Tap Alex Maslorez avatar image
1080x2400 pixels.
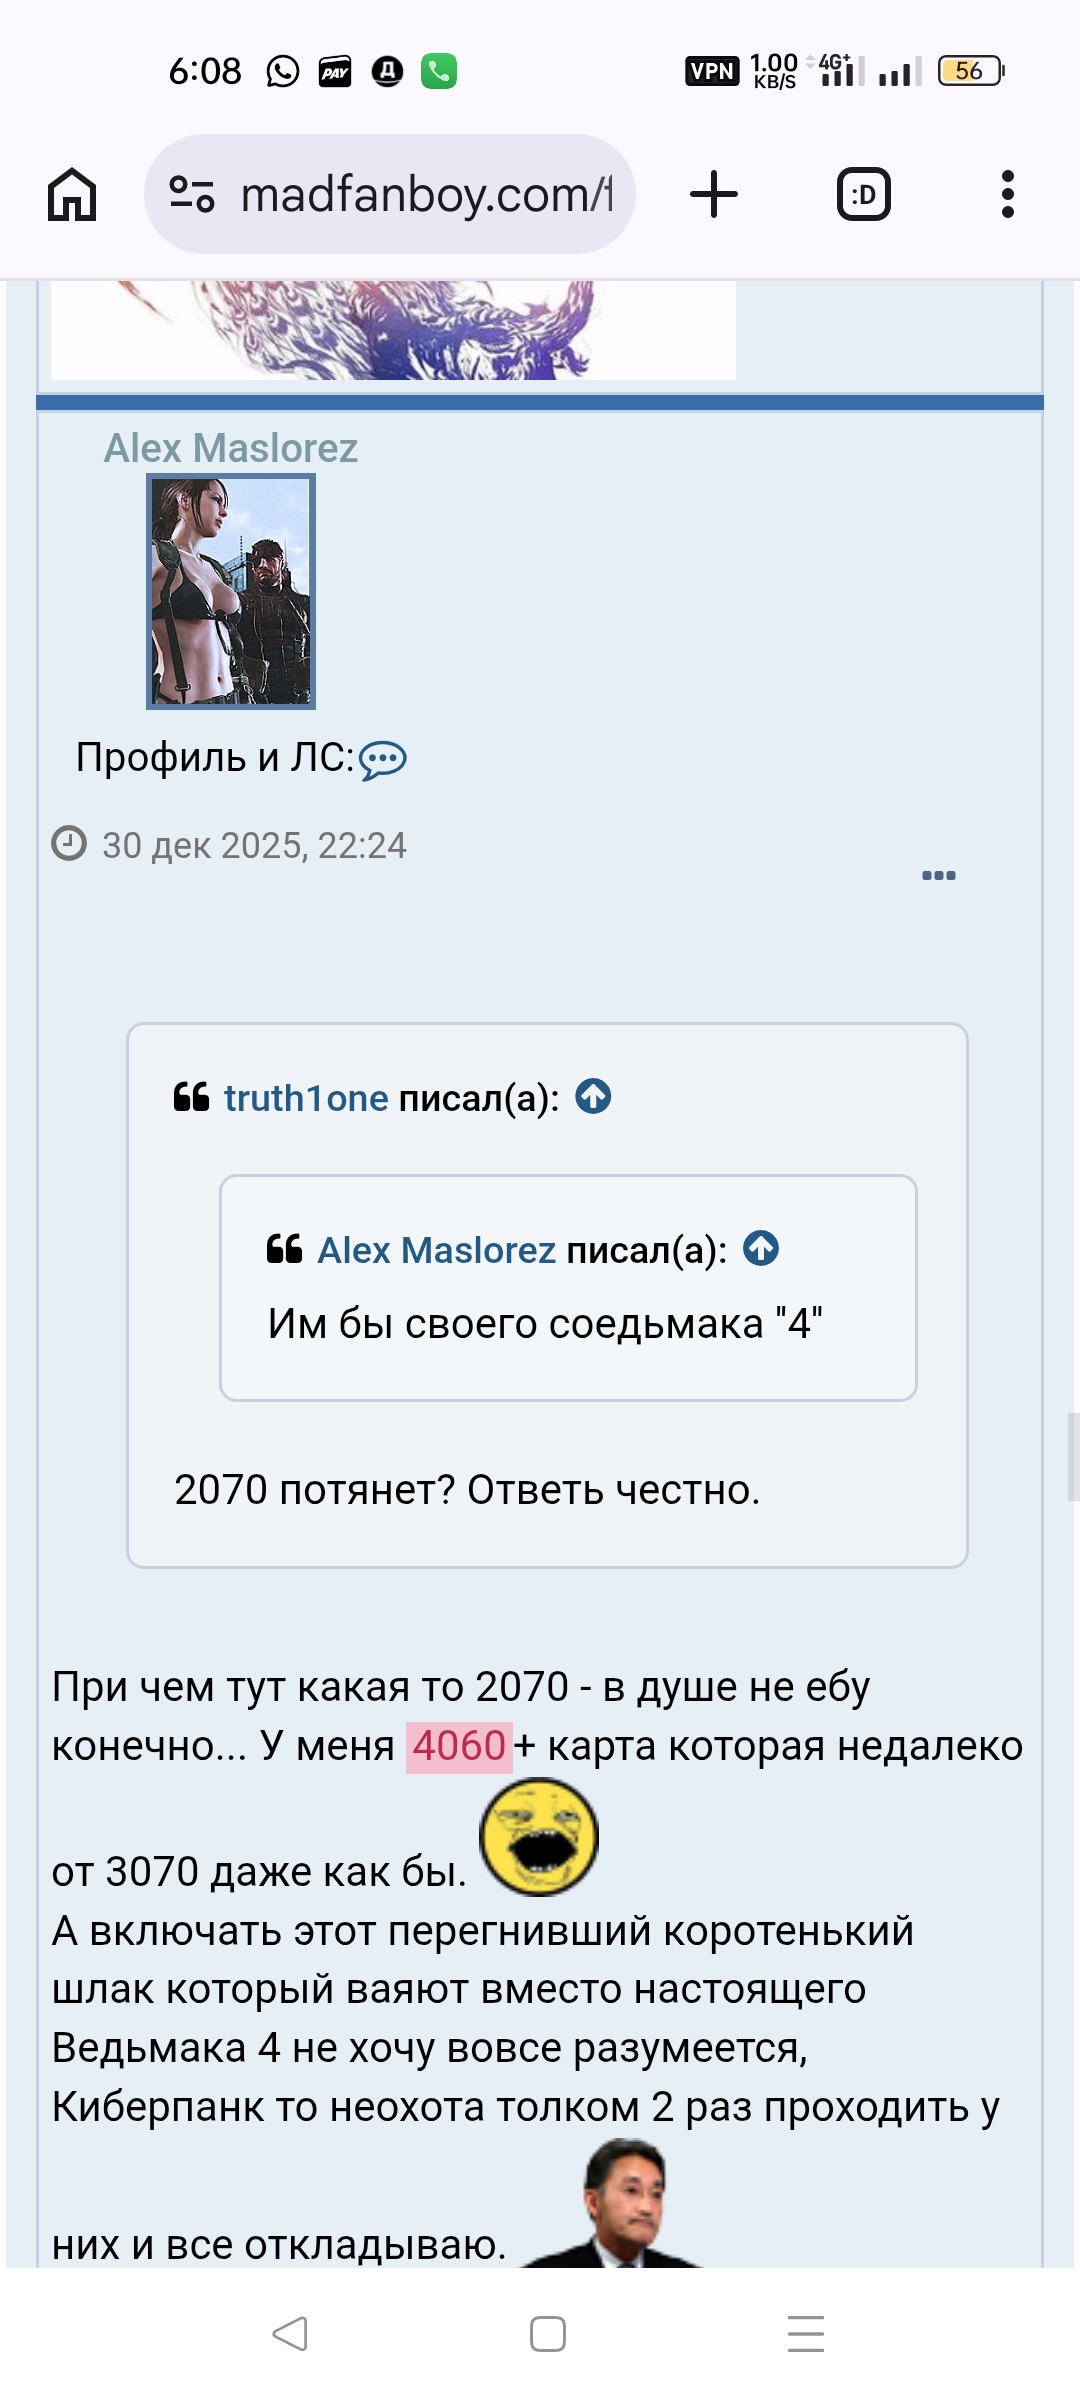click(x=231, y=591)
